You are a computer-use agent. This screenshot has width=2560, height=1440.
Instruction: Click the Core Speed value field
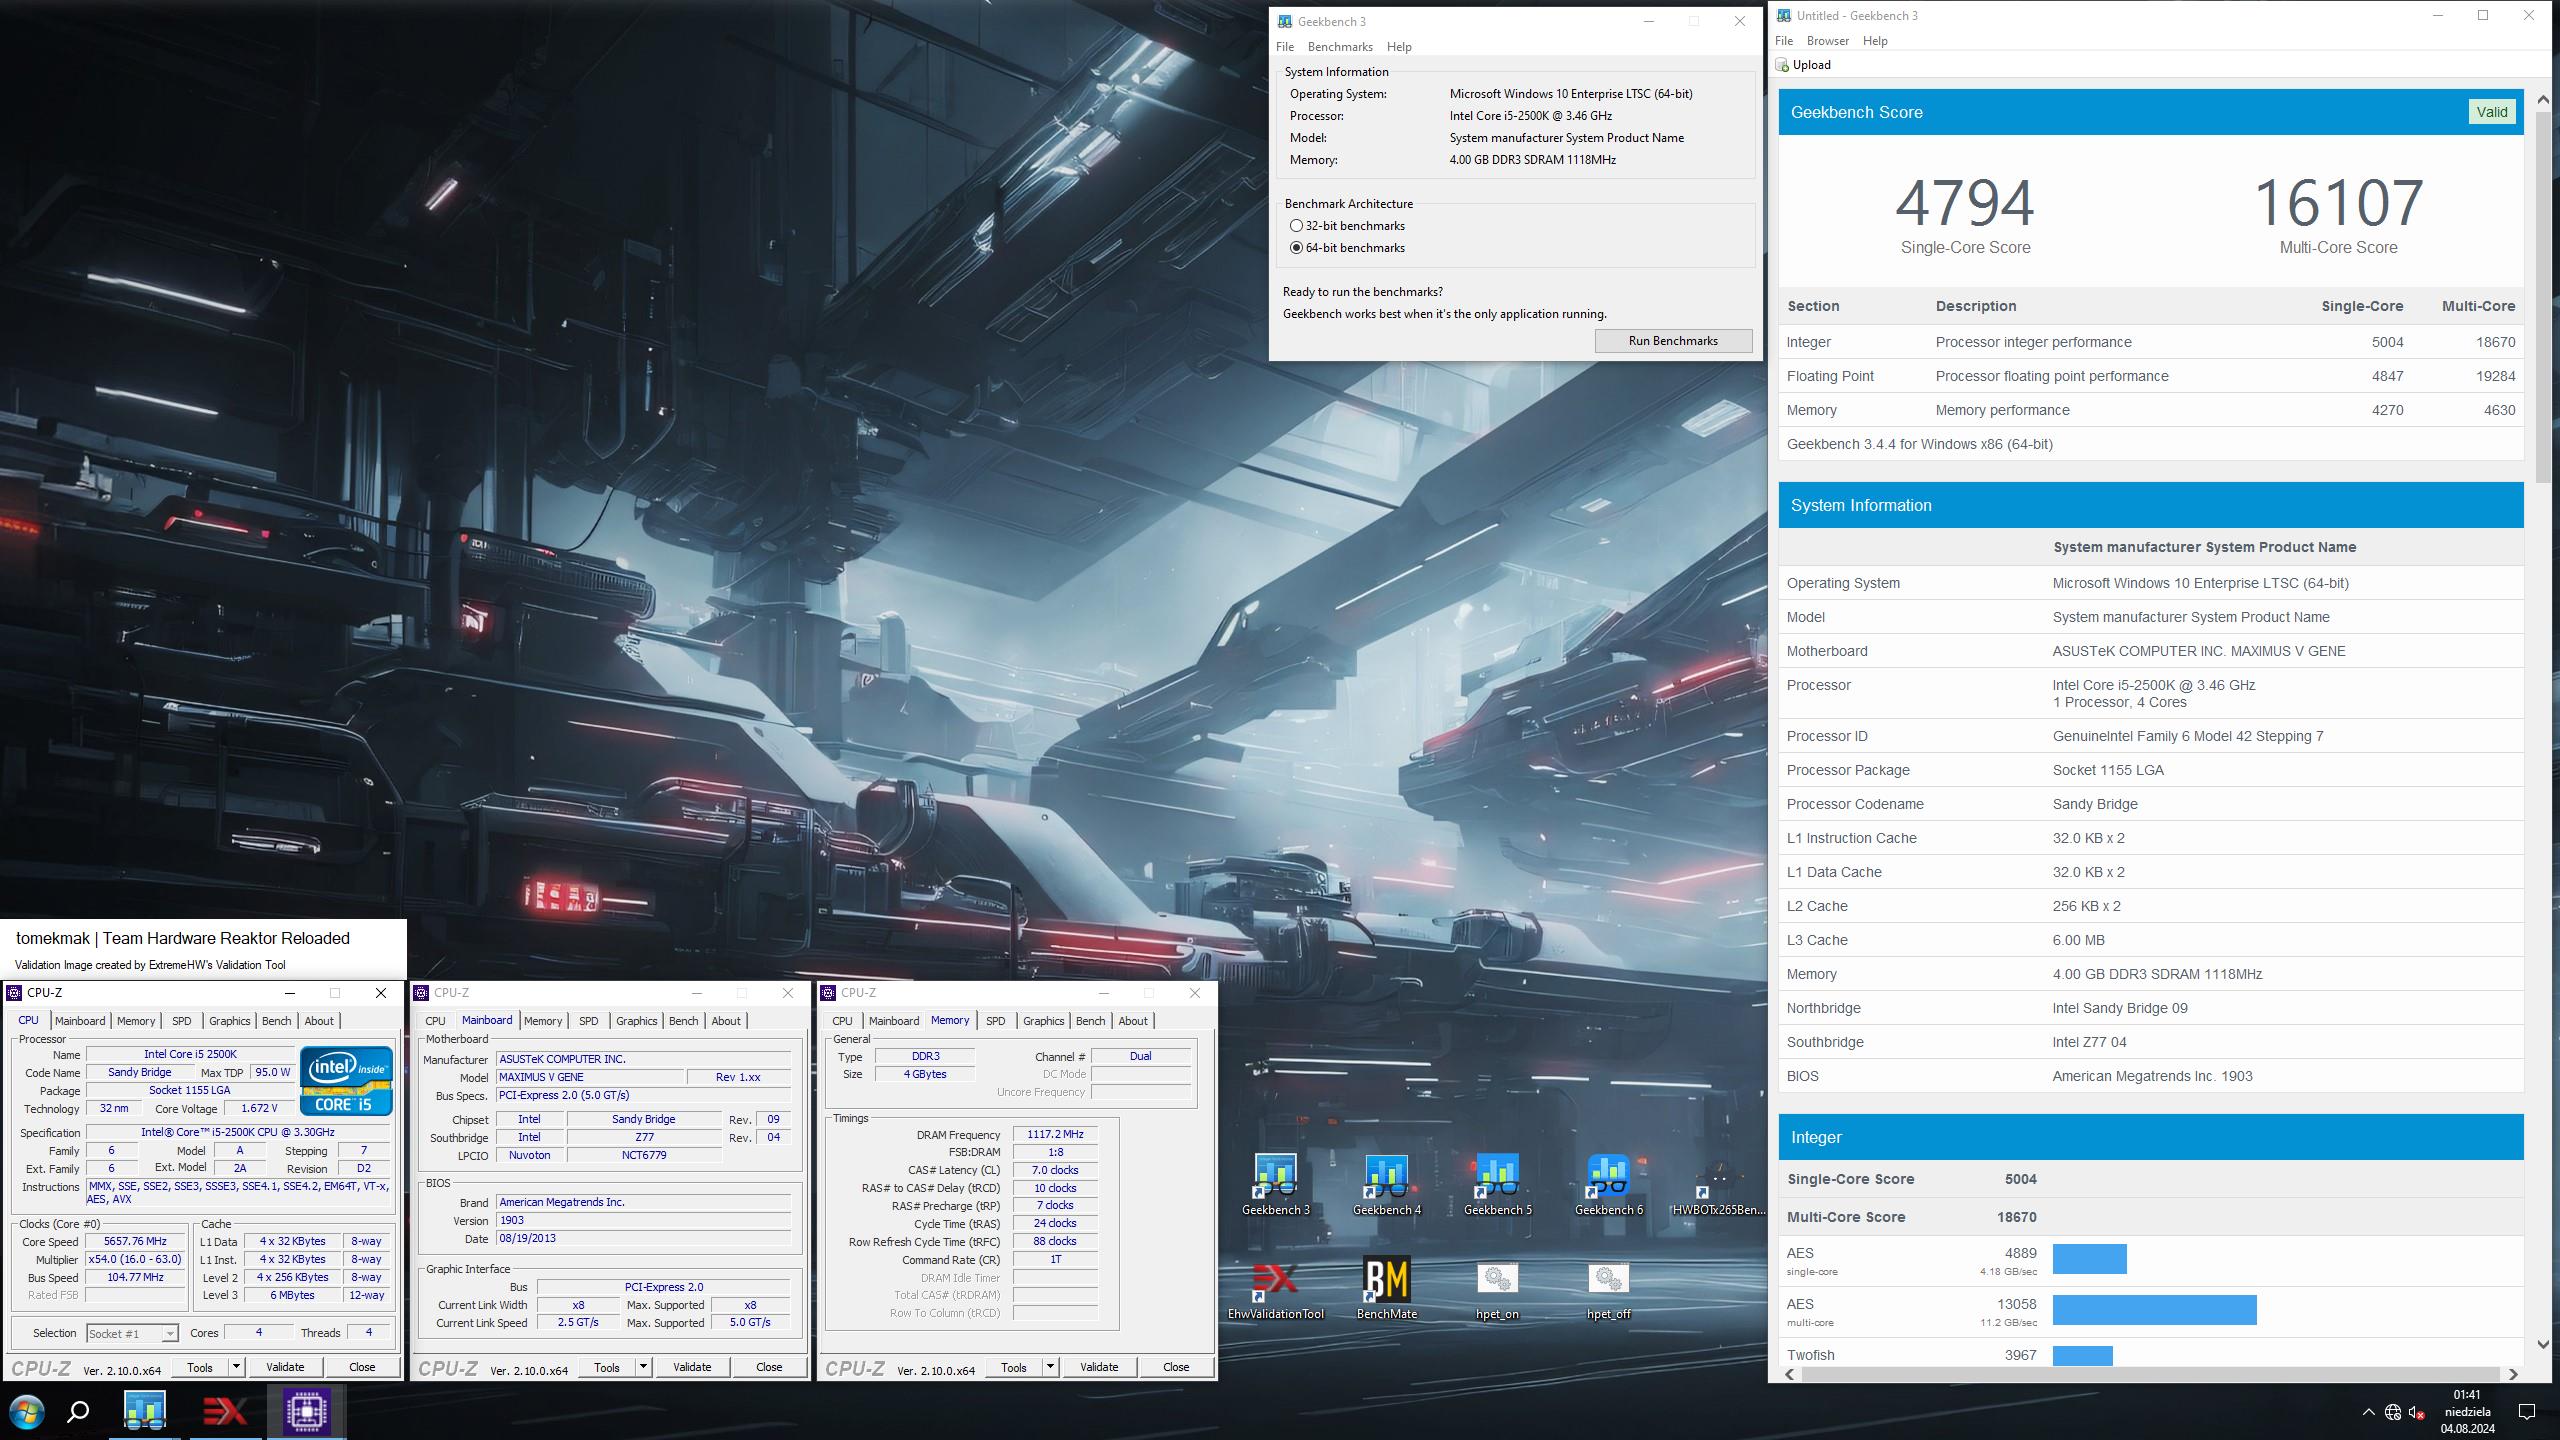[x=135, y=1242]
